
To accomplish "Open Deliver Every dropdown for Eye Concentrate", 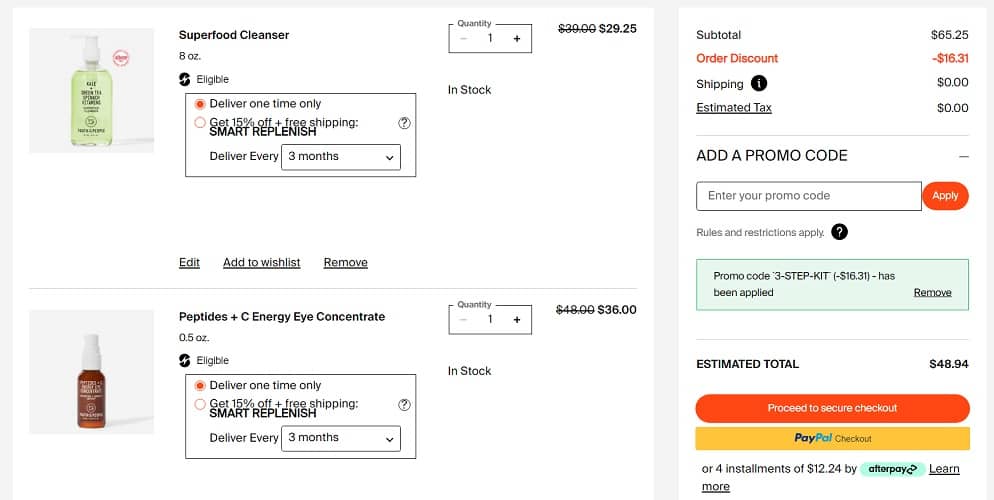I will (x=340, y=438).
